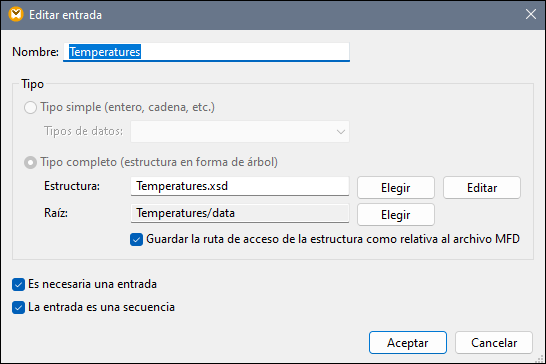Toggle La entrada es una secuencia checkbox
Image resolution: width=546 pixels, height=364 pixels.
18,307
